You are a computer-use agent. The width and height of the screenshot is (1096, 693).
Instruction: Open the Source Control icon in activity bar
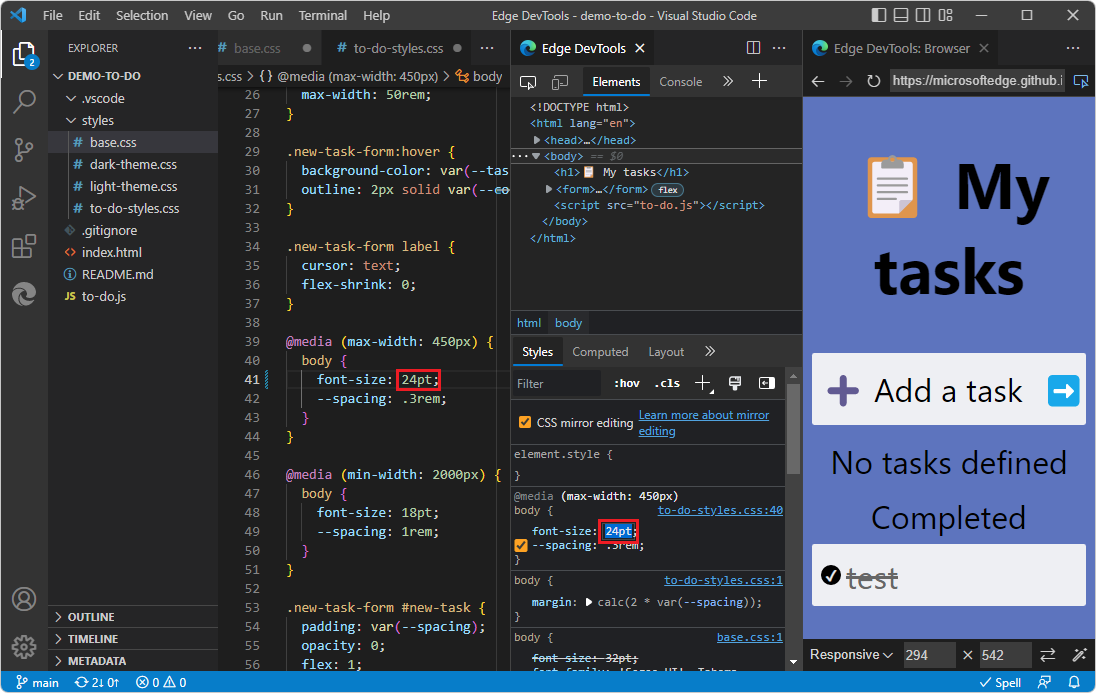tap(24, 149)
